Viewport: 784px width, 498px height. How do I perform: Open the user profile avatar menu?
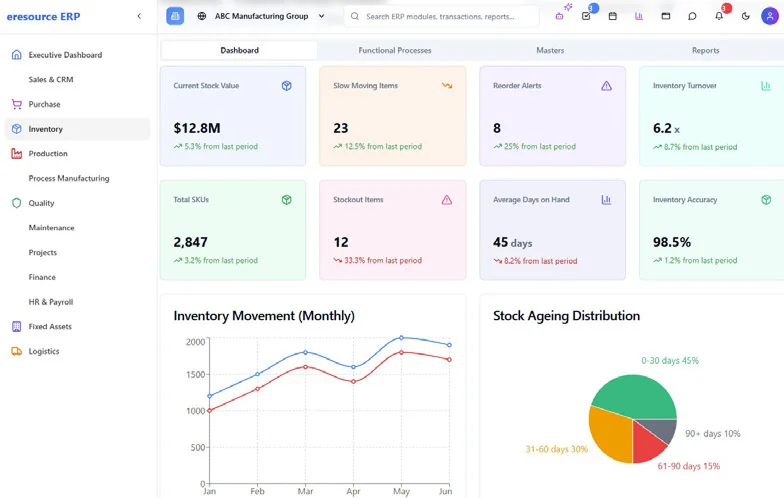(x=772, y=16)
